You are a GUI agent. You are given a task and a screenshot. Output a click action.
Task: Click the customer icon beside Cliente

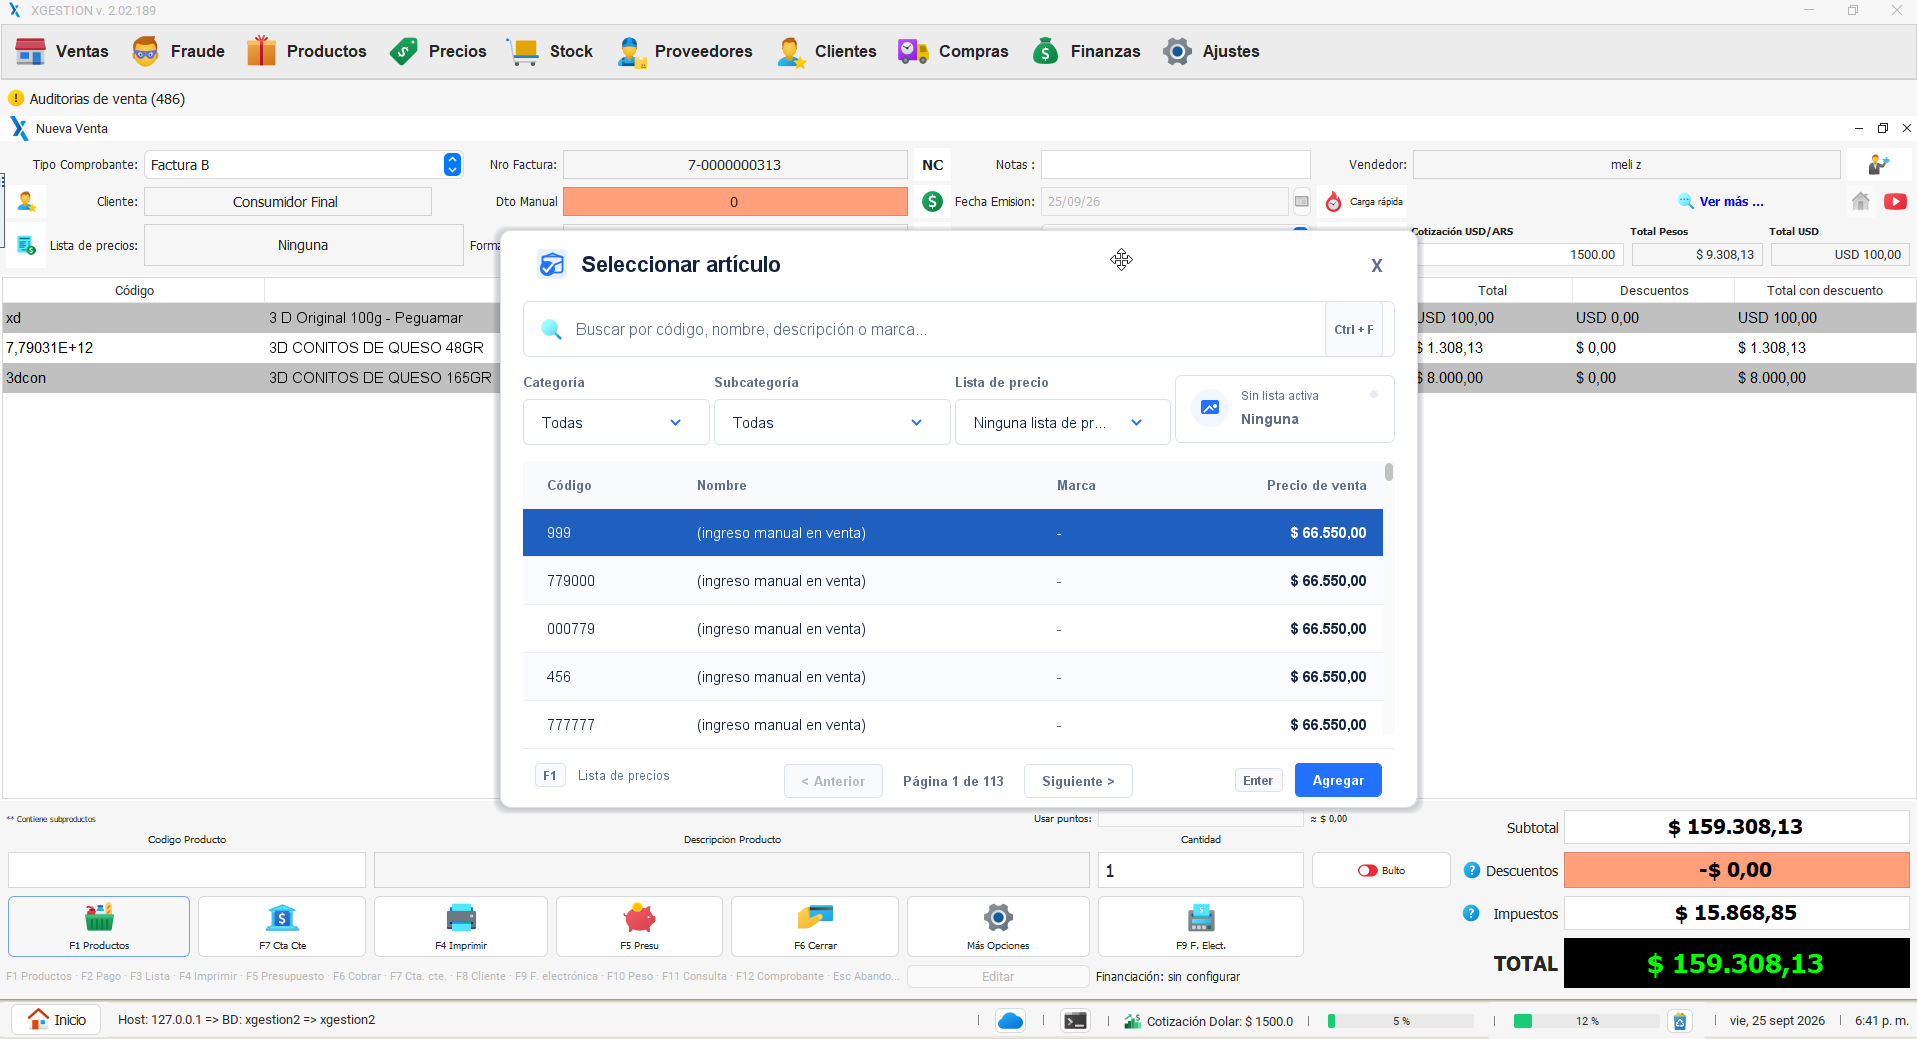click(27, 202)
